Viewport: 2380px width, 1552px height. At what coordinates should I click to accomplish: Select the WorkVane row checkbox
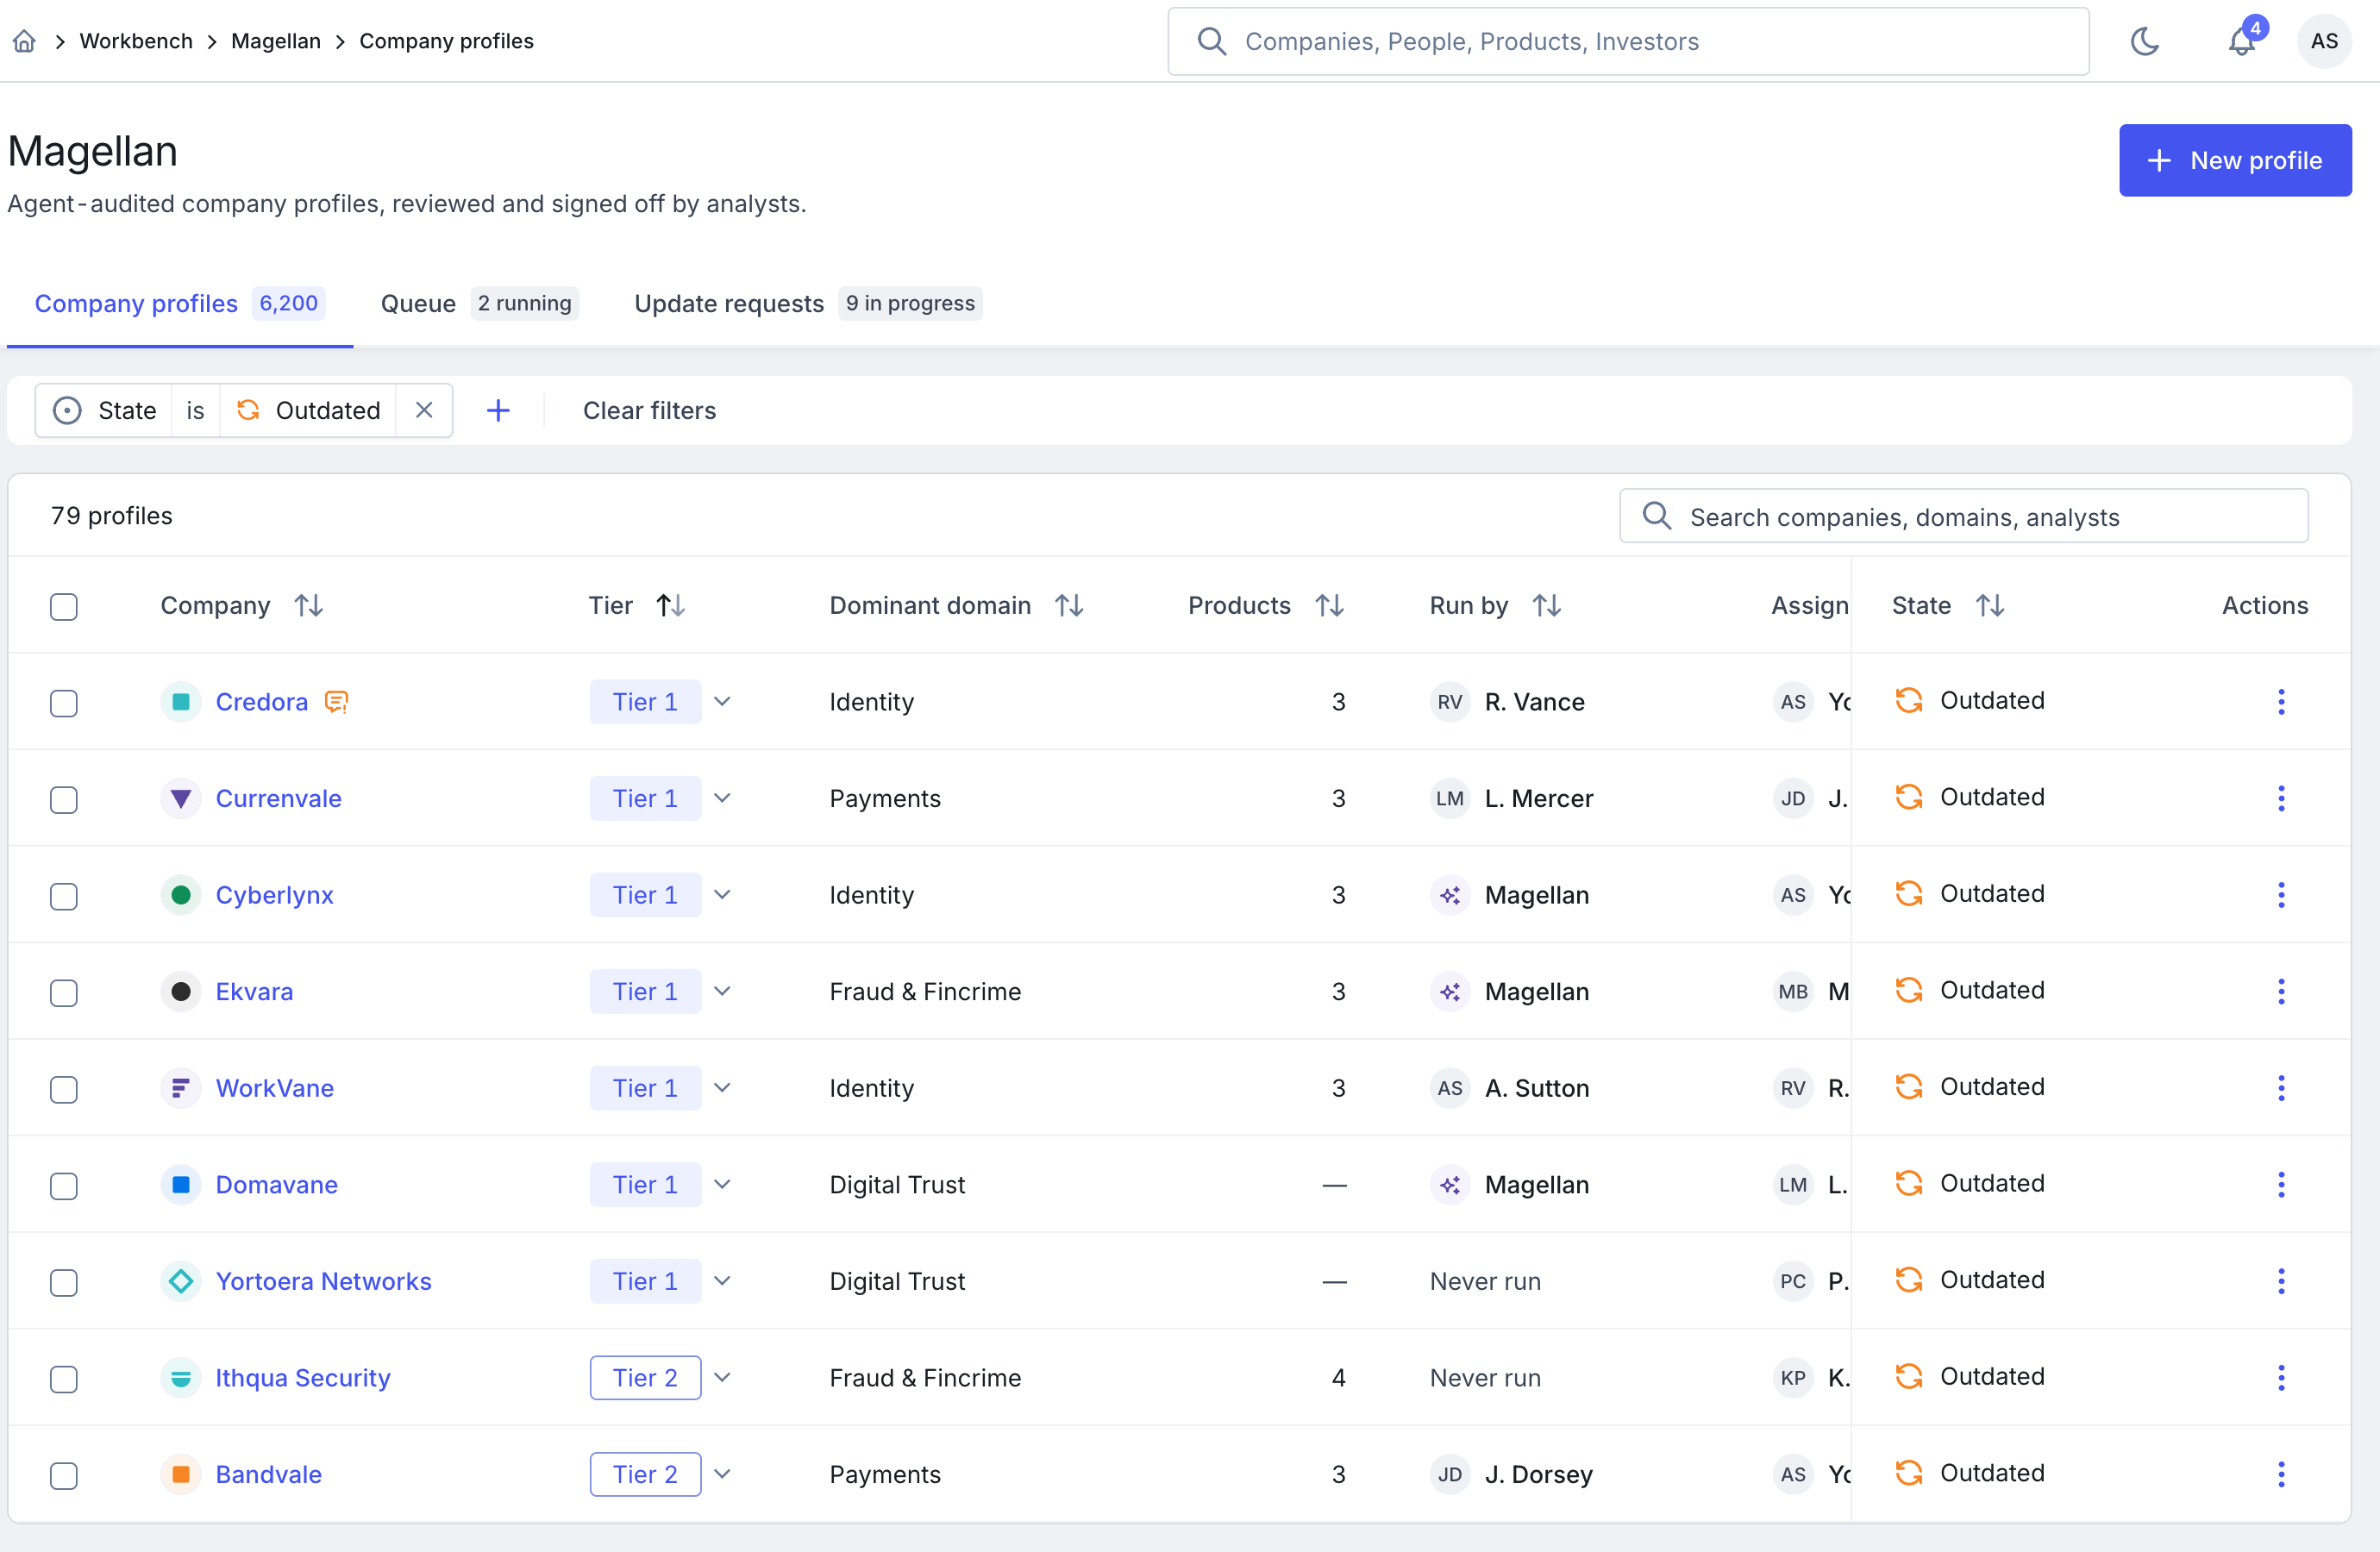point(64,1089)
